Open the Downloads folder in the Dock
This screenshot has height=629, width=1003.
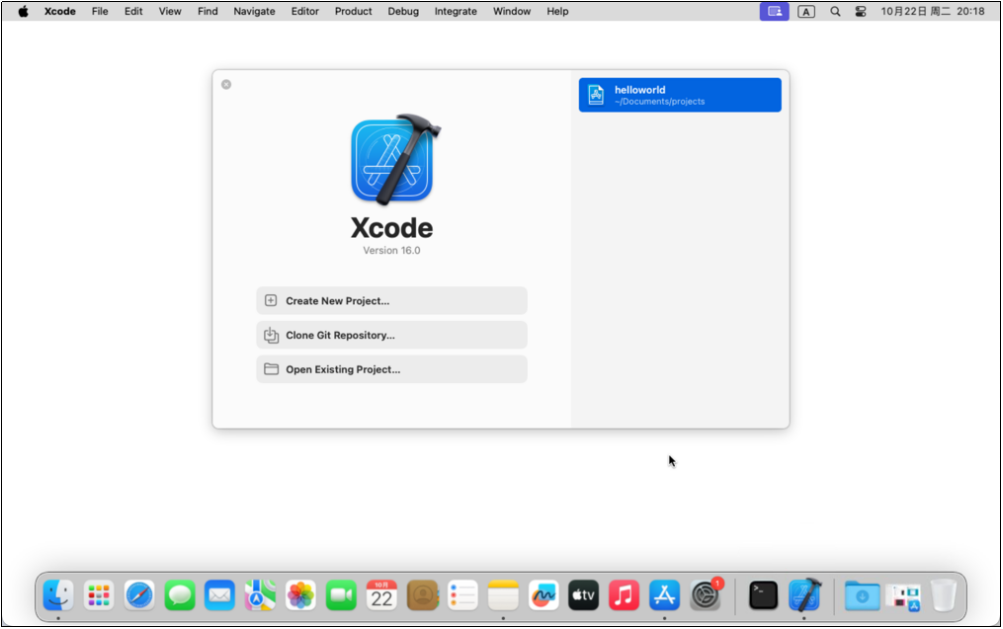(x=862, y=596)
